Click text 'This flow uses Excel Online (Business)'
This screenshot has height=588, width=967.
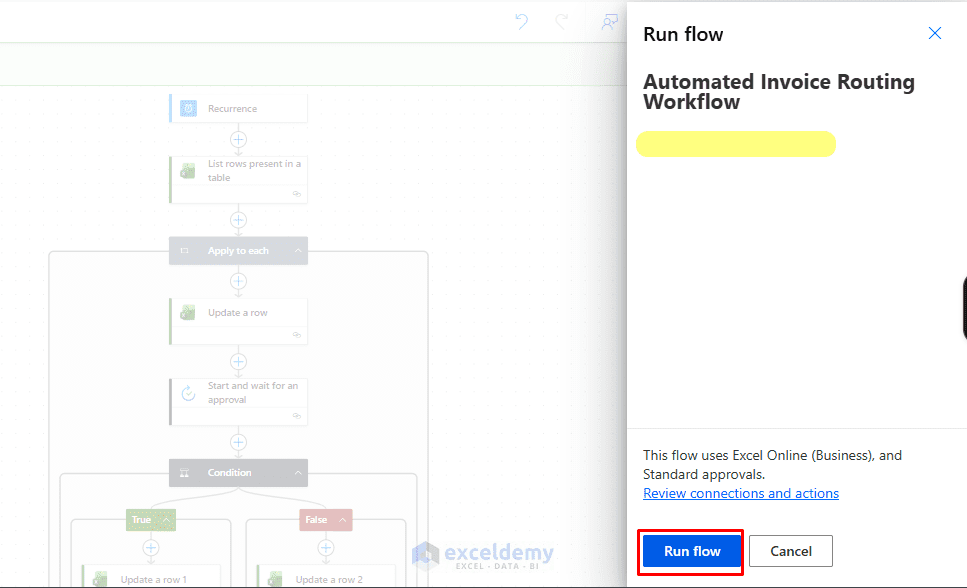click(x=759, y=455)
